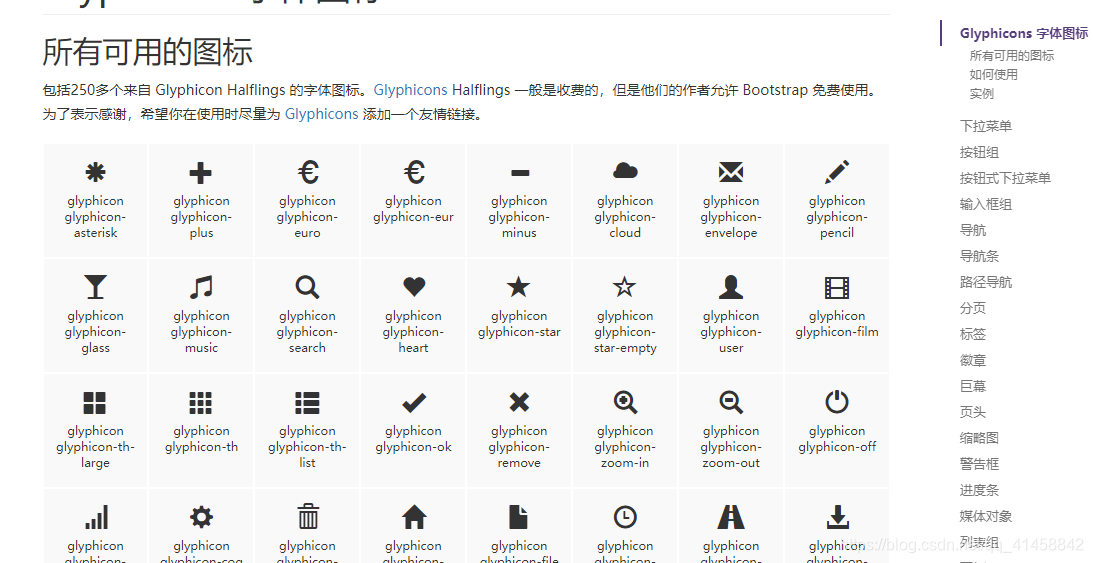Select the road glyphicon
This screenshot has width=1093, height=563.
click(x=731, y=518)
